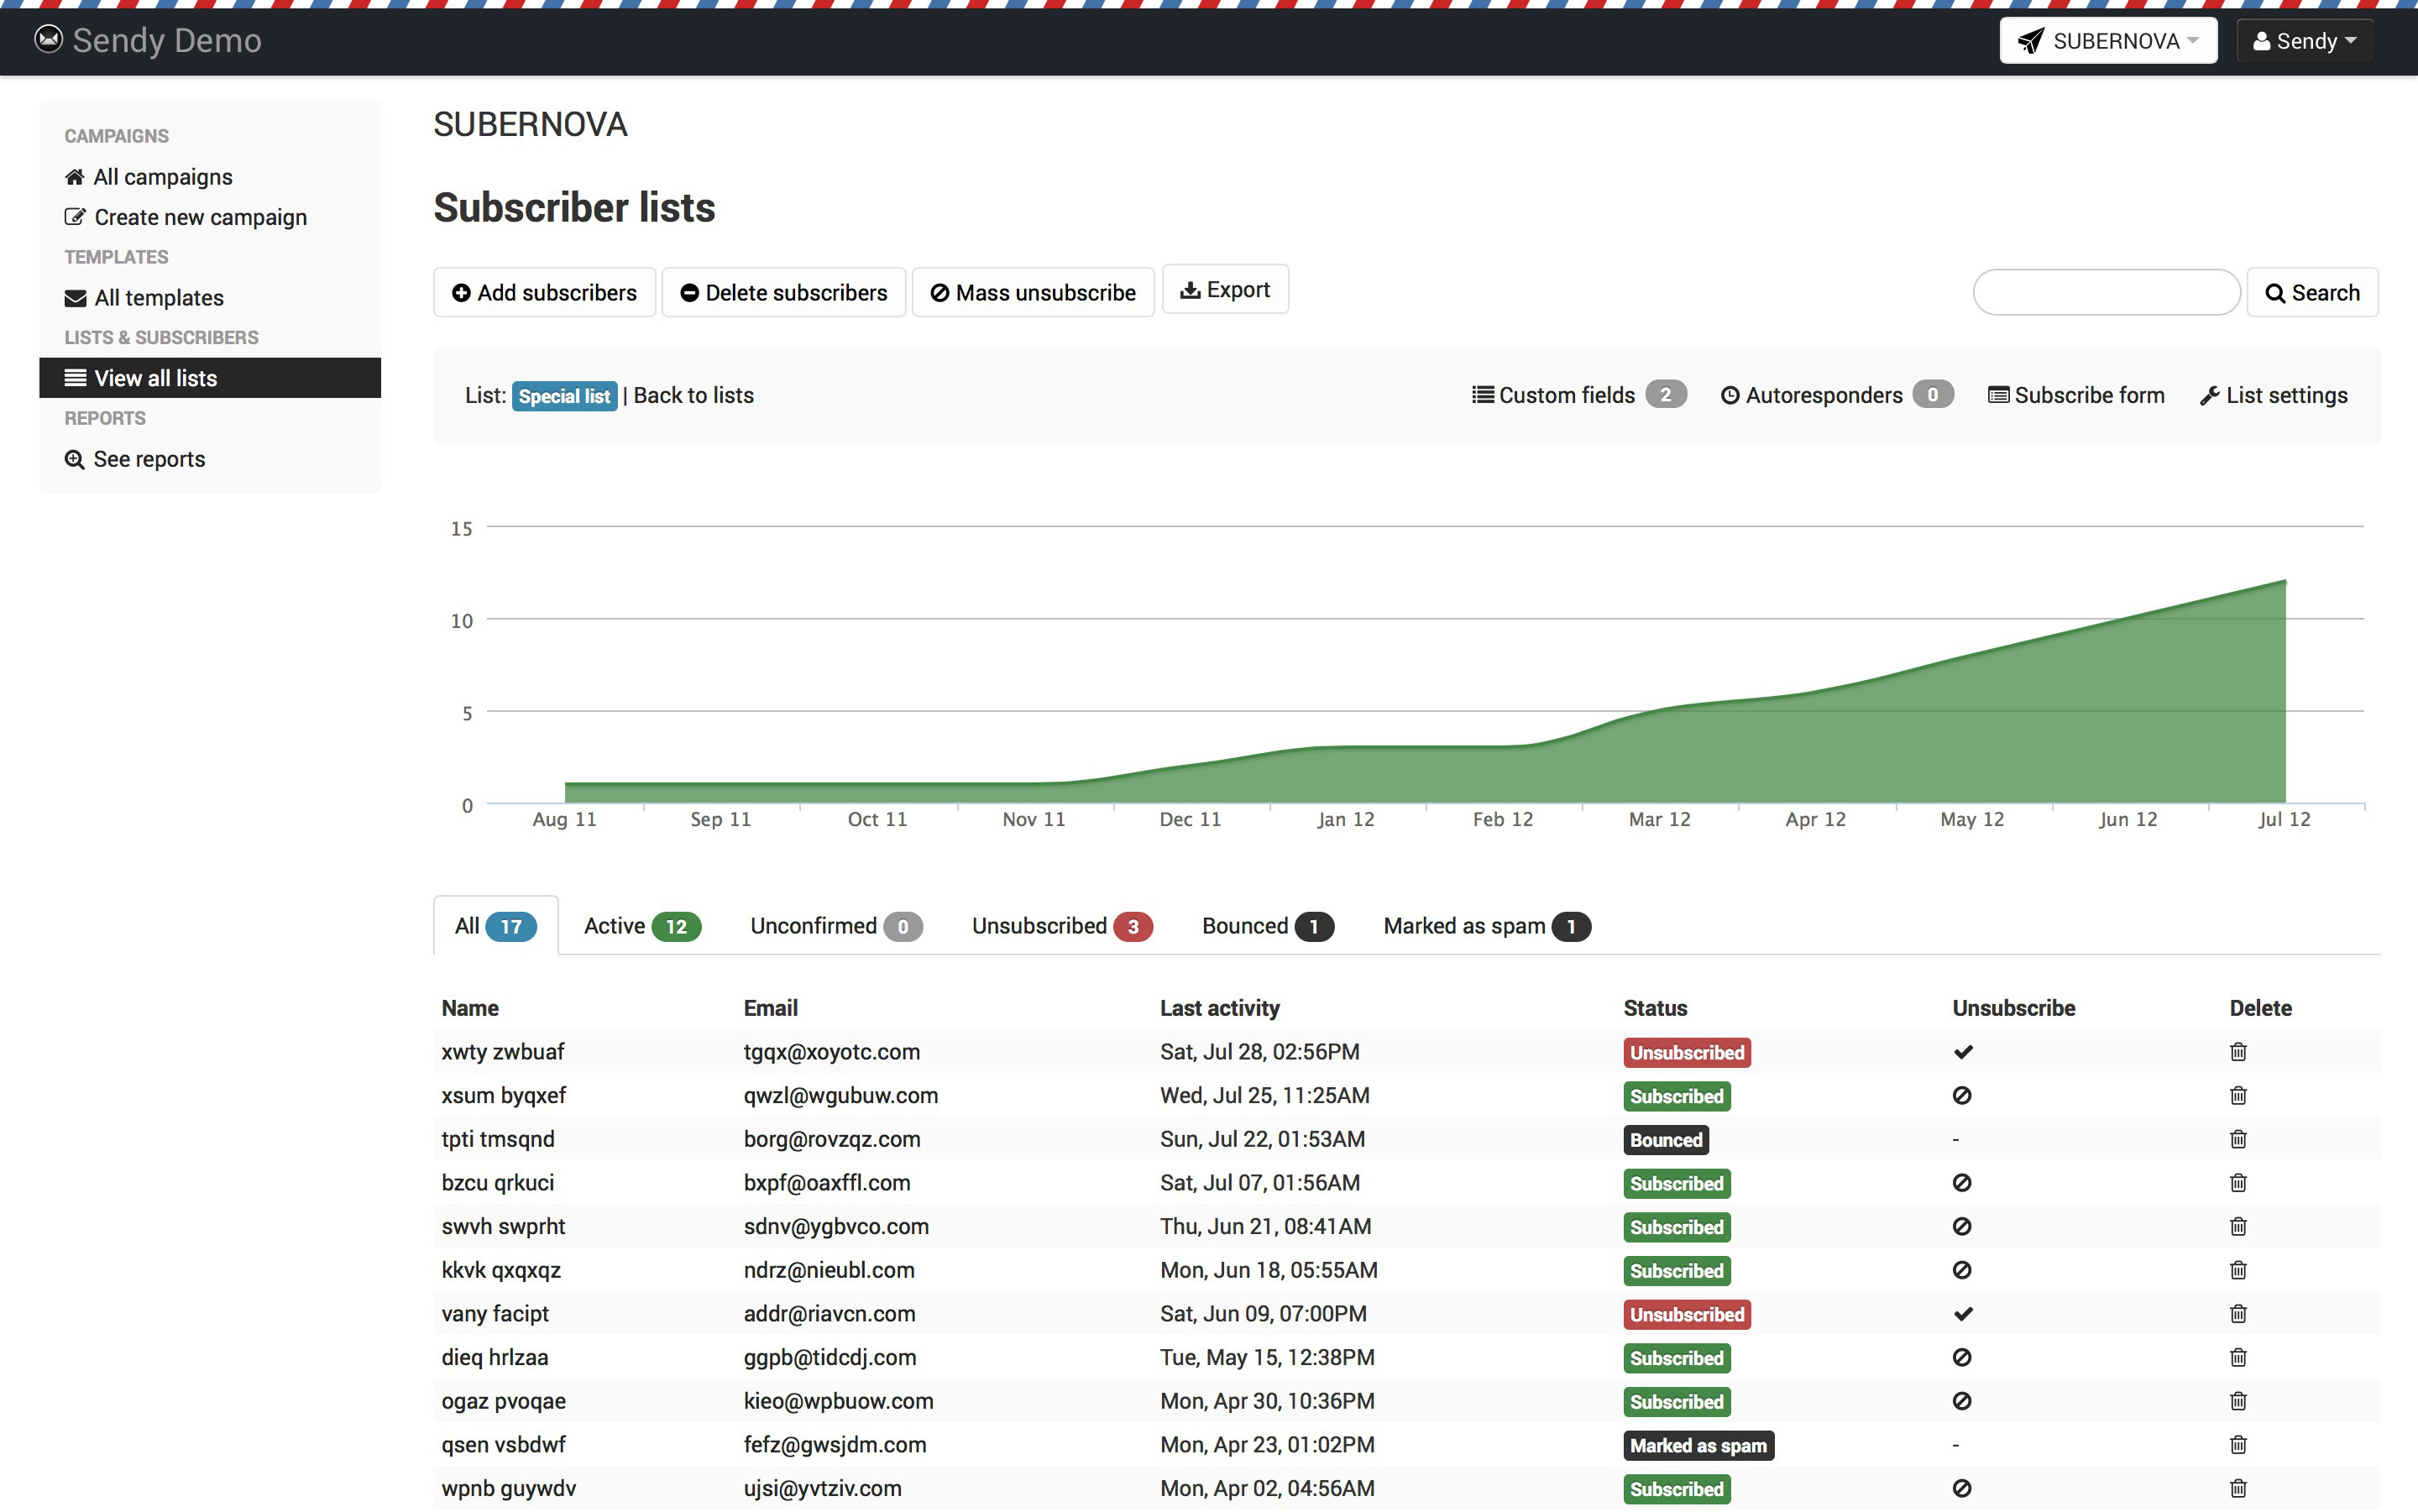Image resolution: width=2418 pixels, height=1512 pixels.
Task: Unsubscribe ogaz pvoqae via ban icon
Action: coord(1962,1401)
